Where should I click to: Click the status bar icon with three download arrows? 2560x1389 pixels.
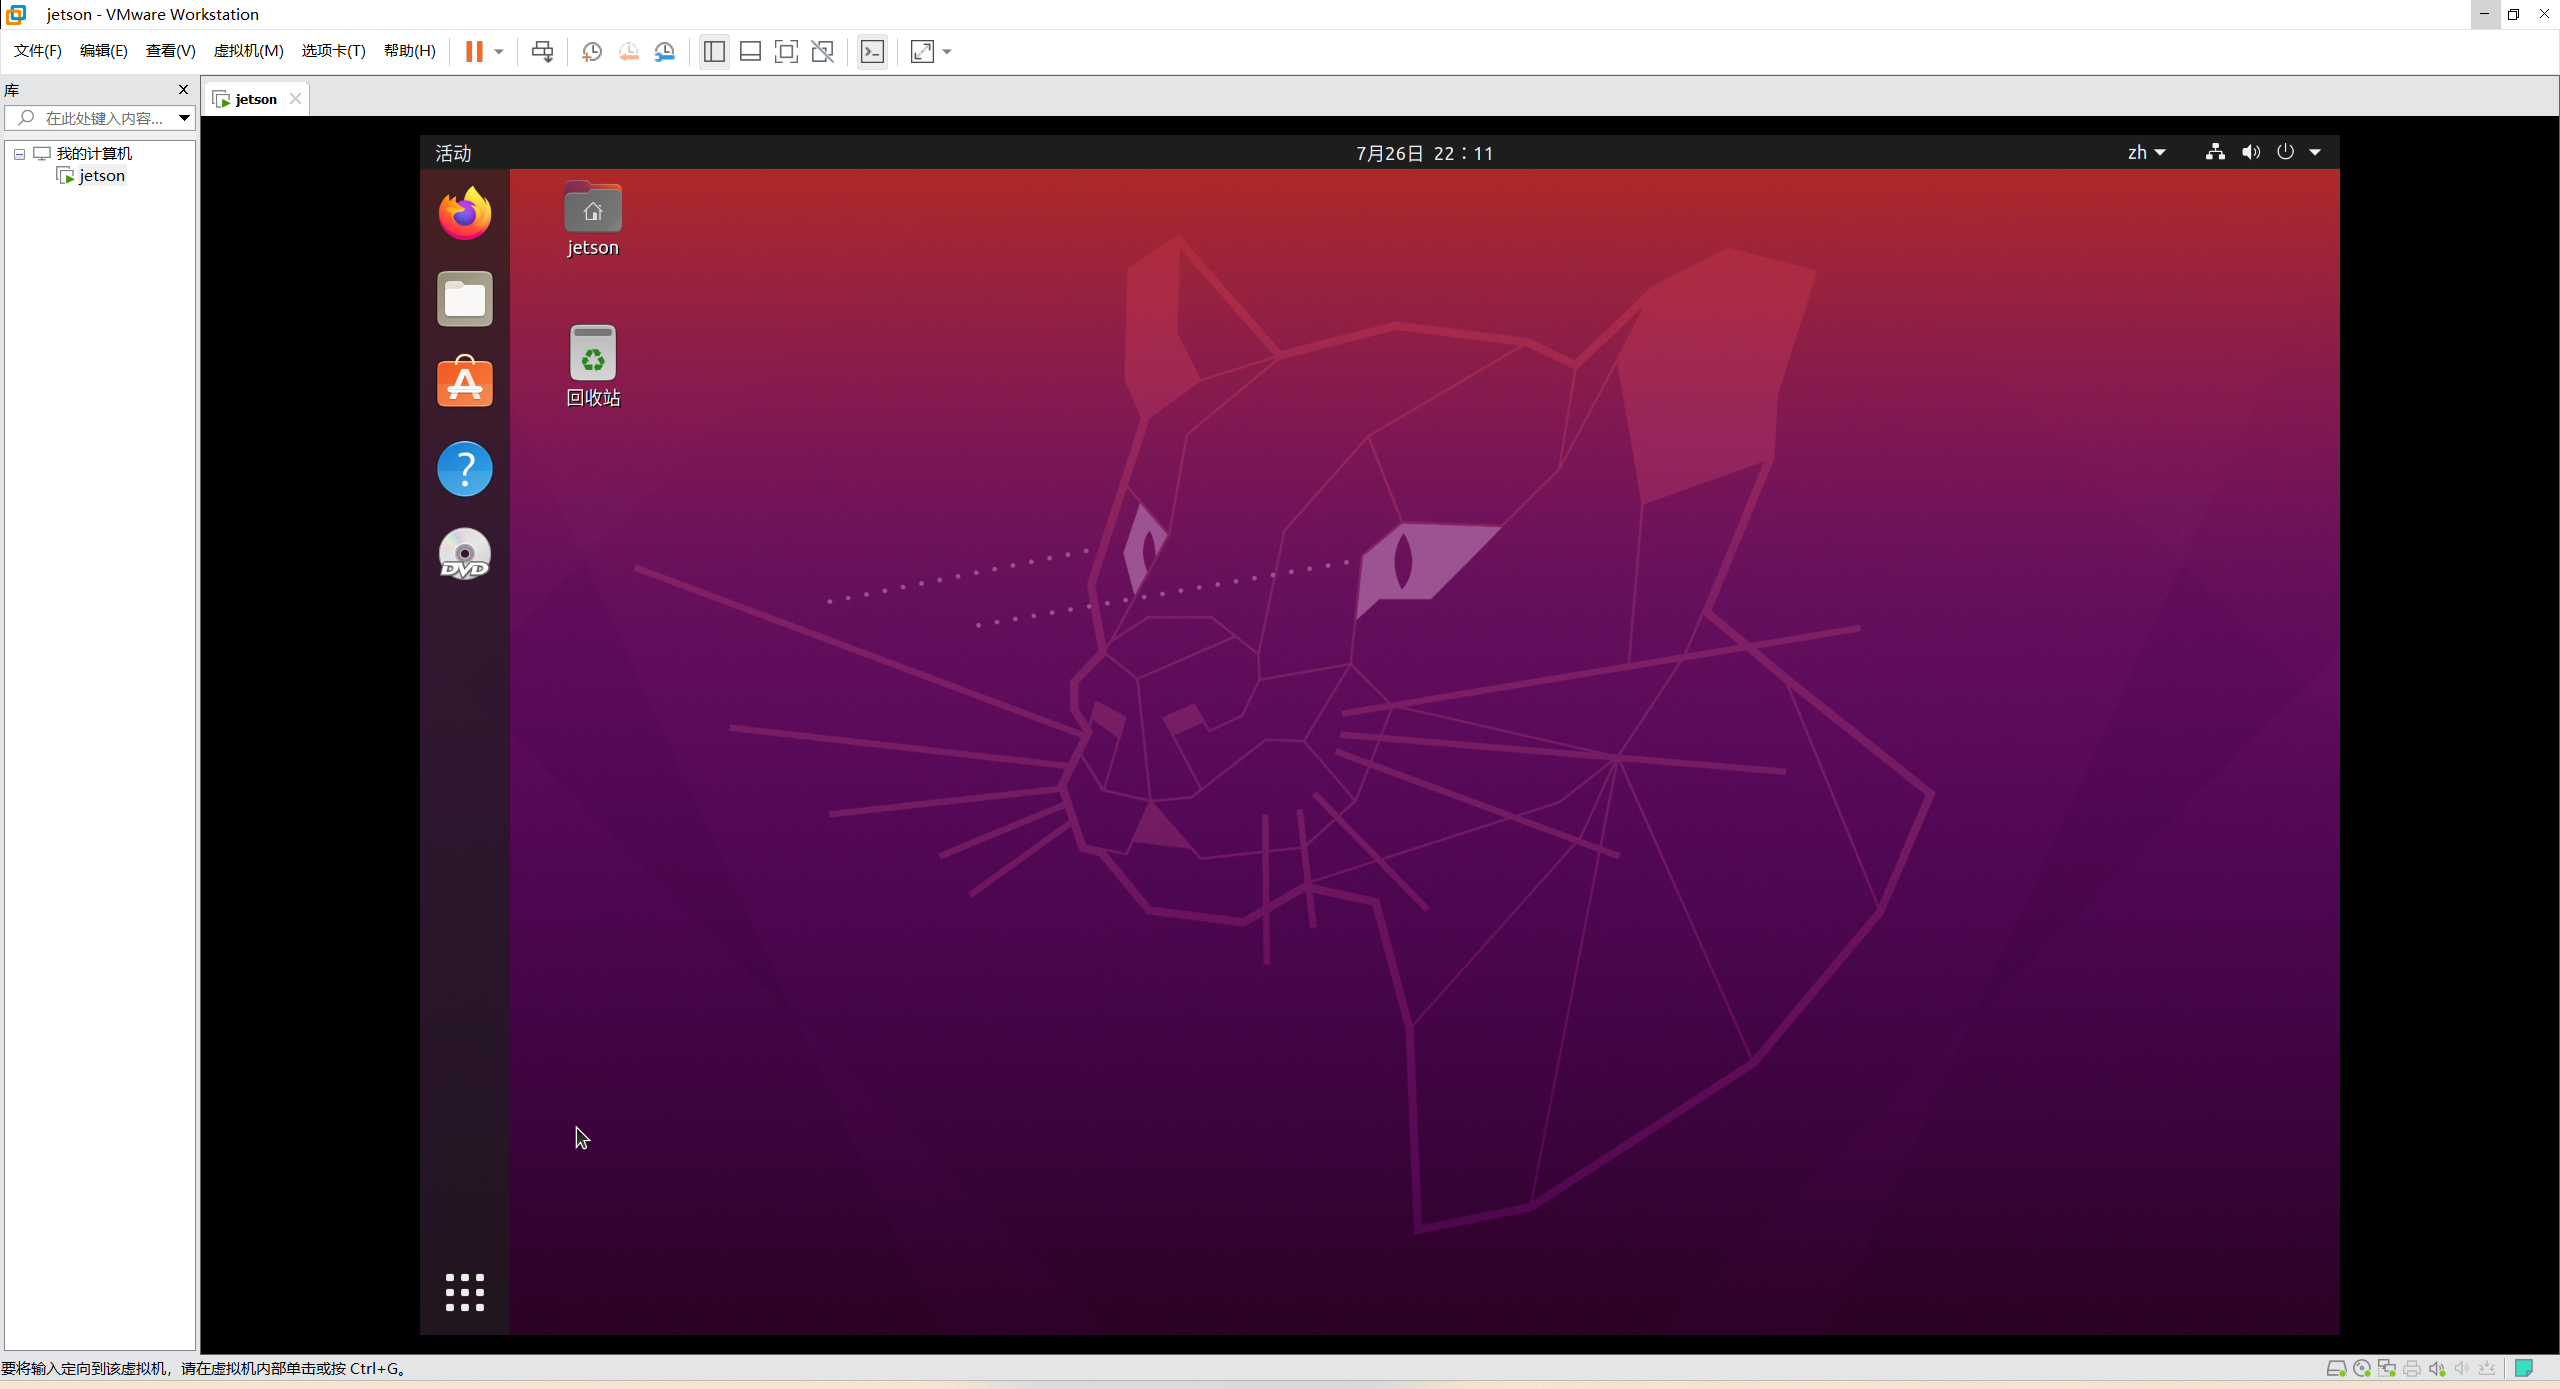tap(2487, 1369)
